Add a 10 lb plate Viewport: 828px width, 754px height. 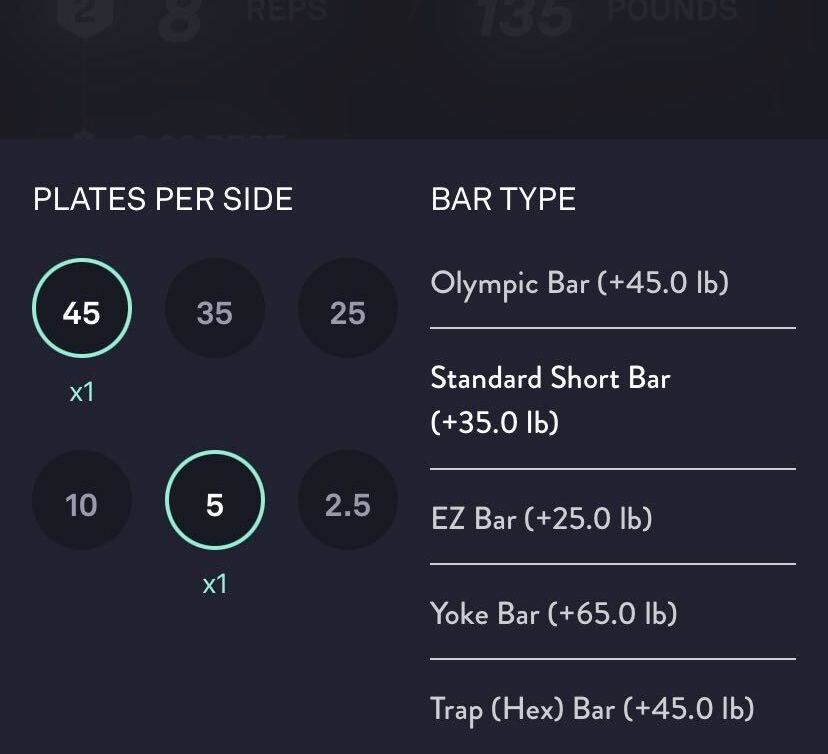tap(81, 505)
